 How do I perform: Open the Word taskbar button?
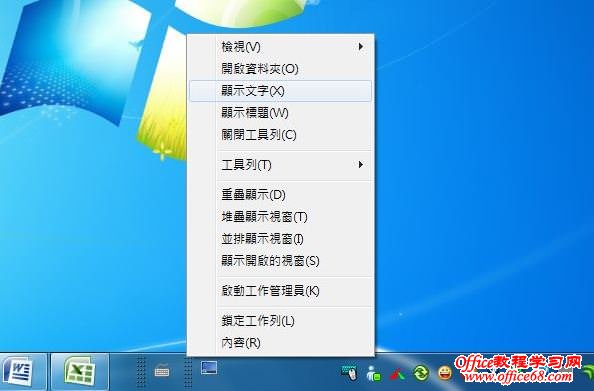pos(23,372)
